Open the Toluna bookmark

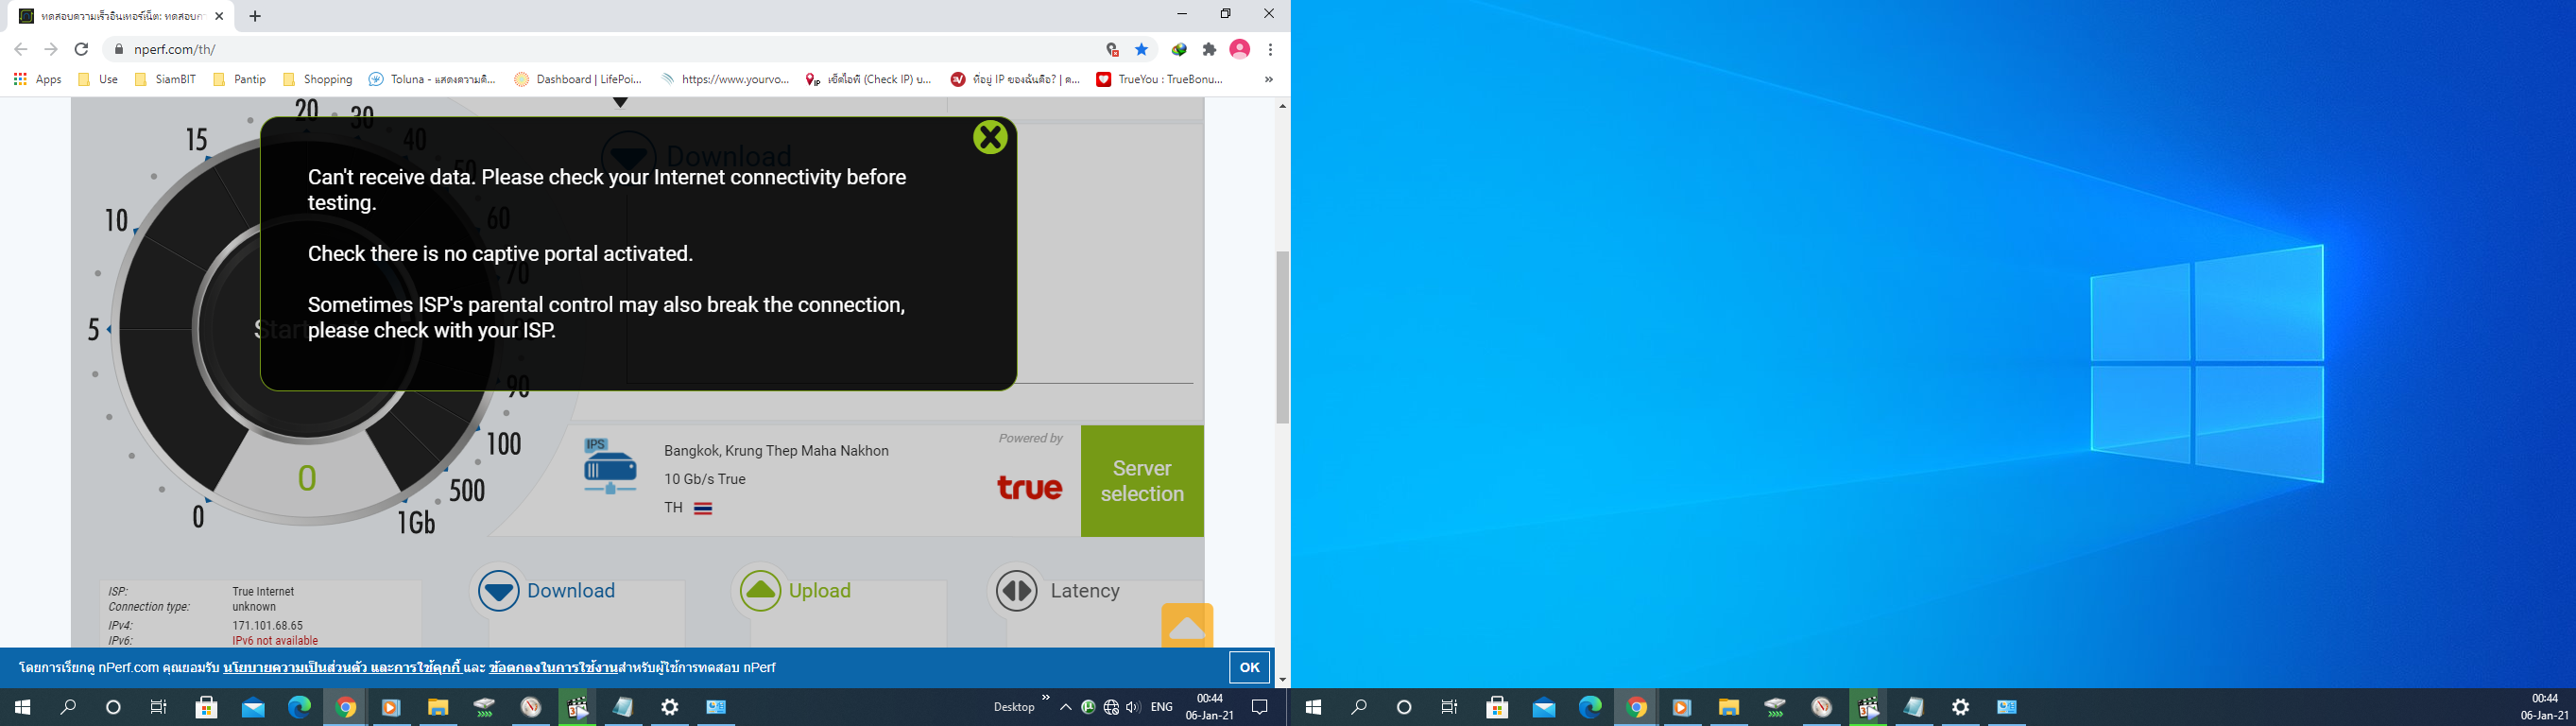tap(432, 79)
